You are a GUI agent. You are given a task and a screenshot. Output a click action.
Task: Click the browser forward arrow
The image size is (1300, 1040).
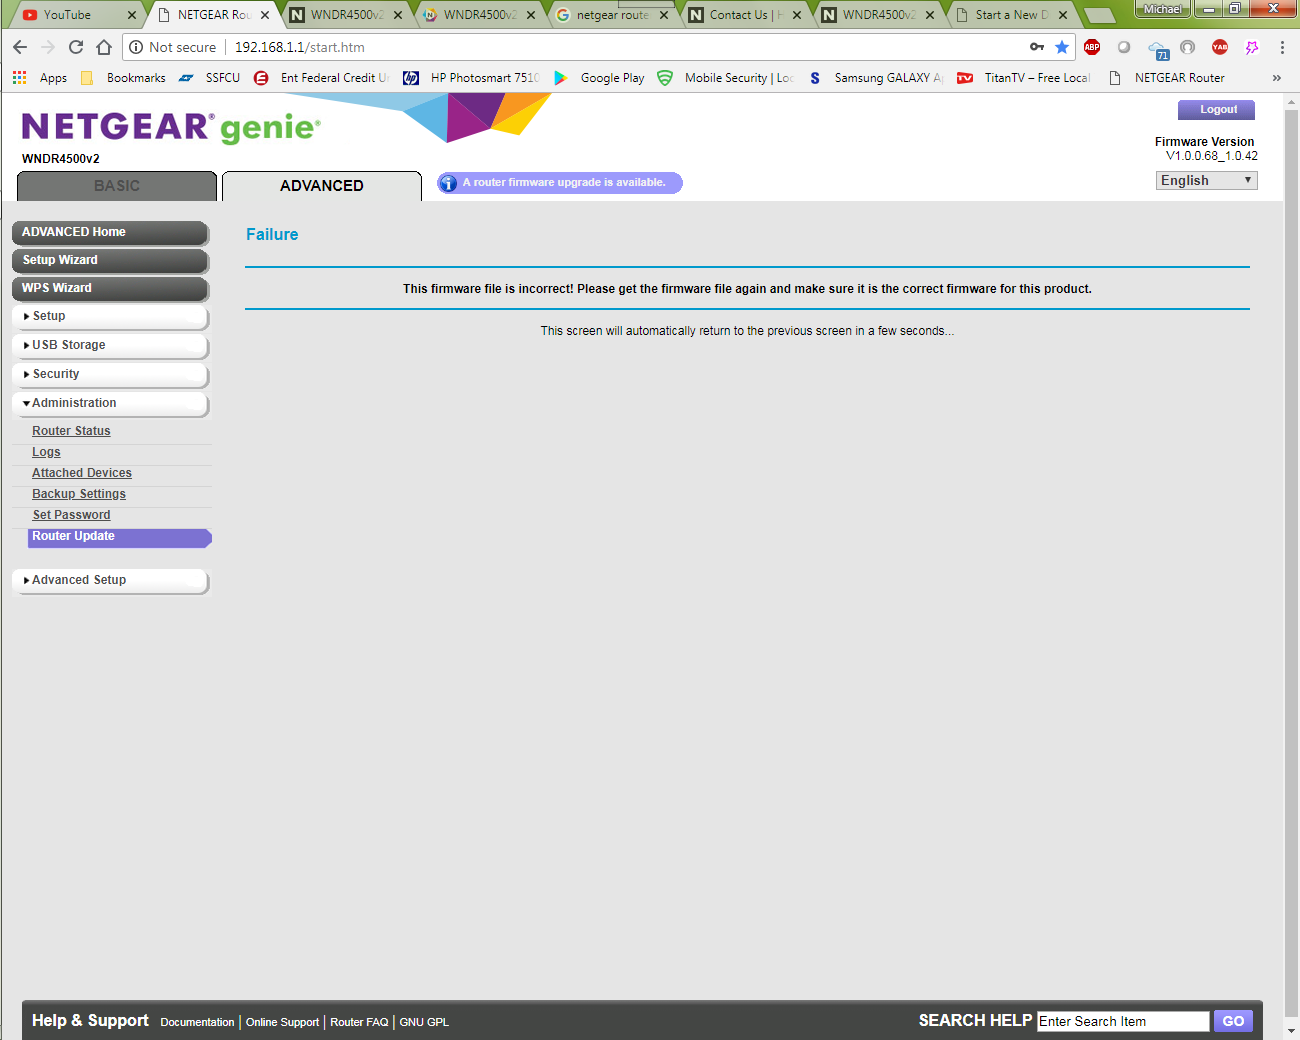pyautogui.click(x=48, y=47)
